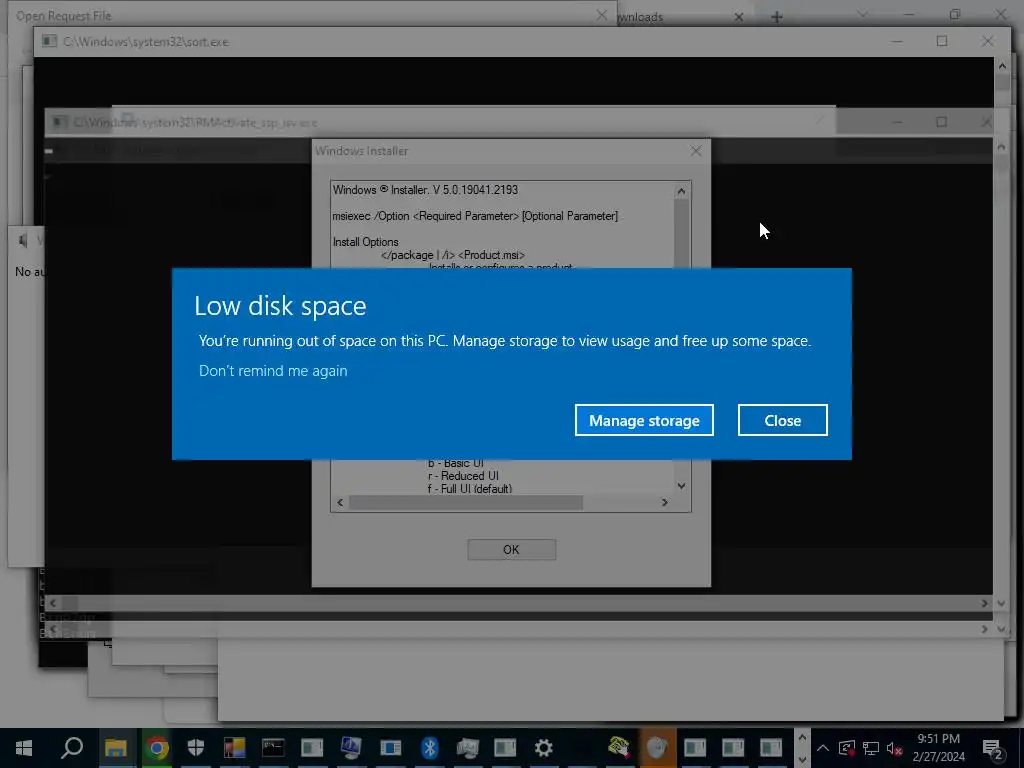Maximize the RMActivate_ssp_isv.exe console window
Screen dimensions: 1024x768
click(x=941, y=122)
